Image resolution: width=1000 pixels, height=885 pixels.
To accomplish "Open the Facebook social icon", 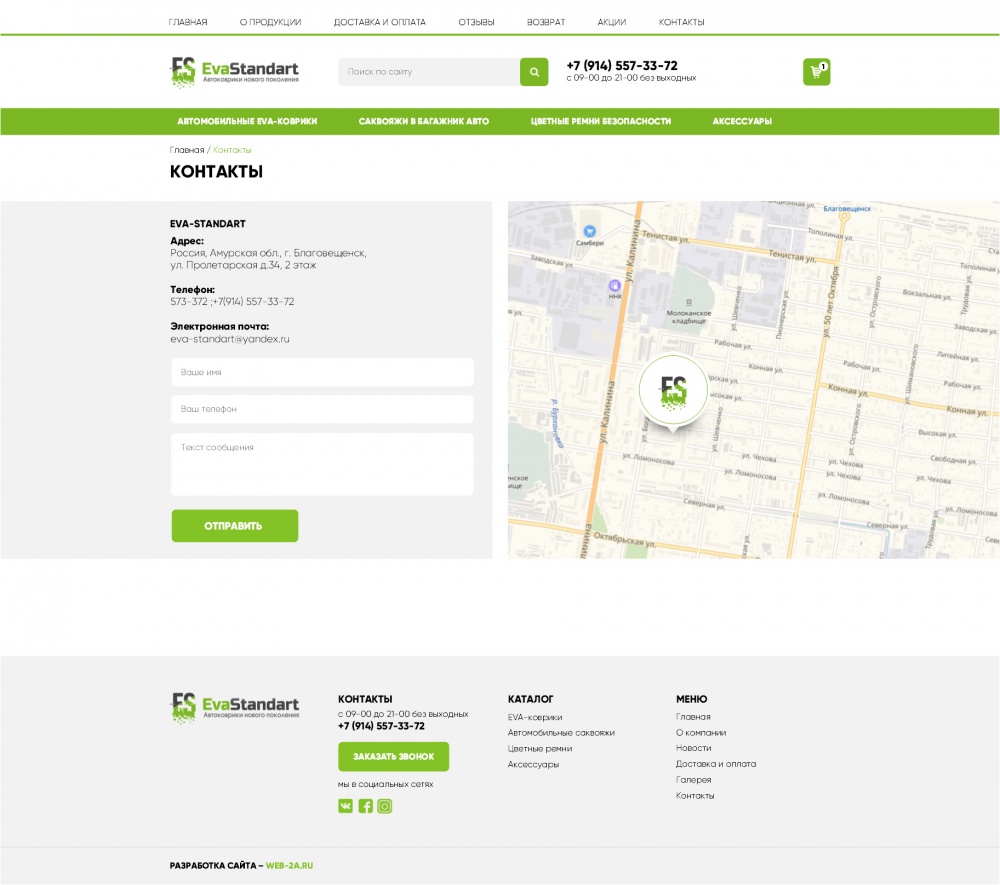I will [x=365, y=806].
